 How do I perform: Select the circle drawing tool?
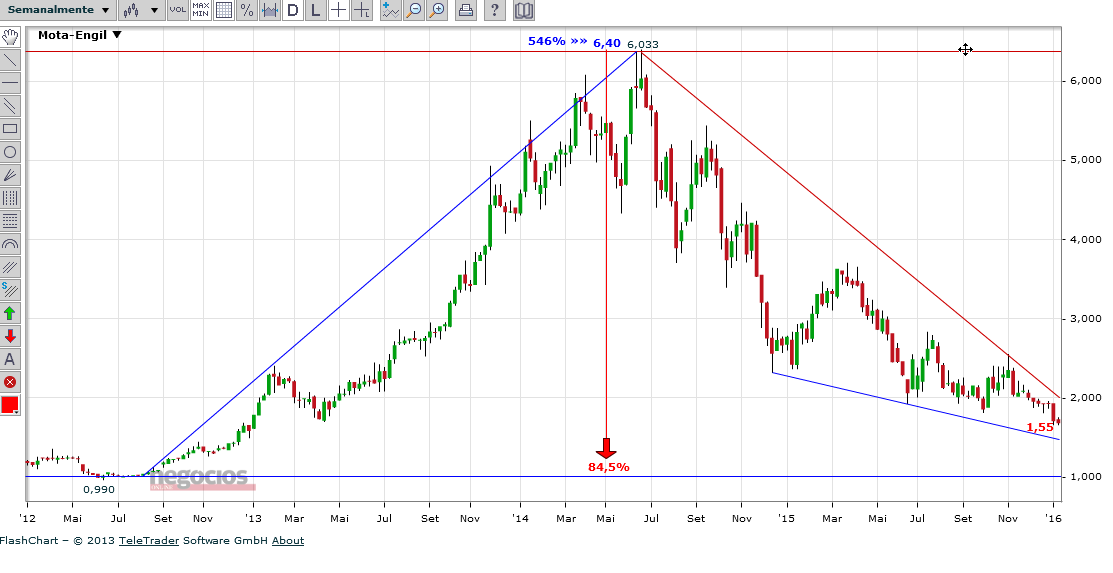tap(10, 152)
